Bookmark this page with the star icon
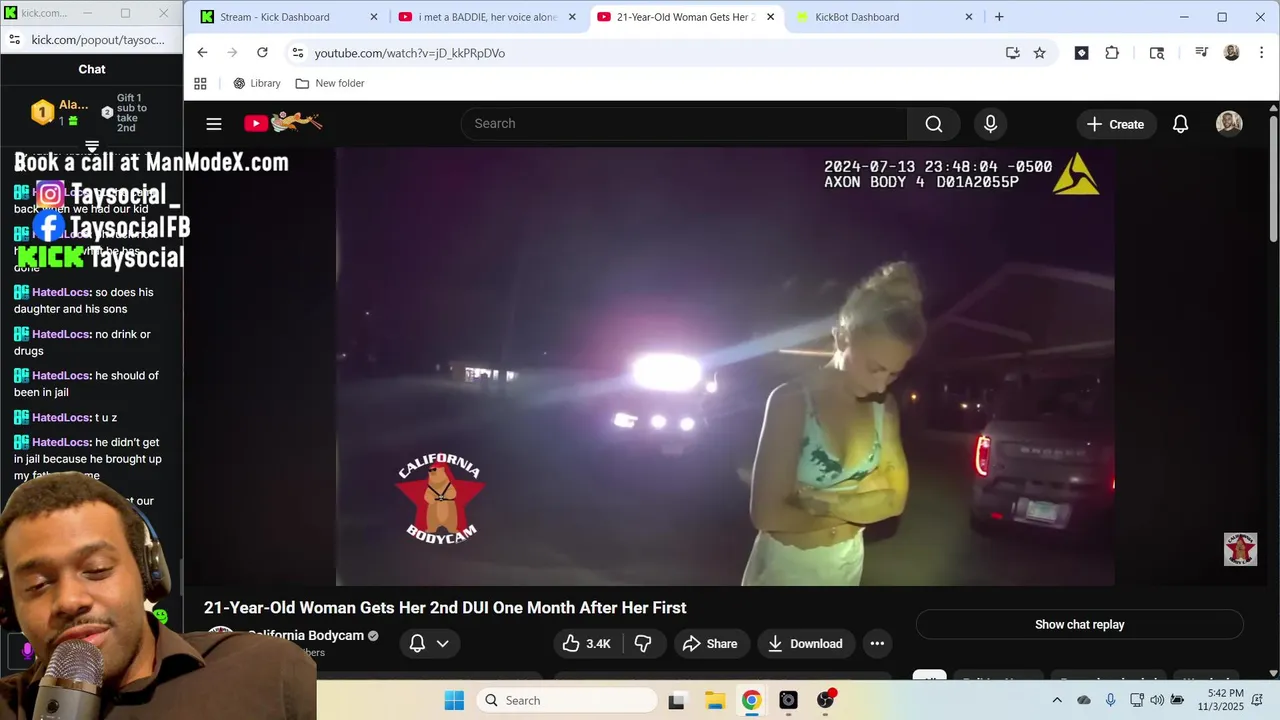This screenshot has width=1280, height=720. point(1039,53)
